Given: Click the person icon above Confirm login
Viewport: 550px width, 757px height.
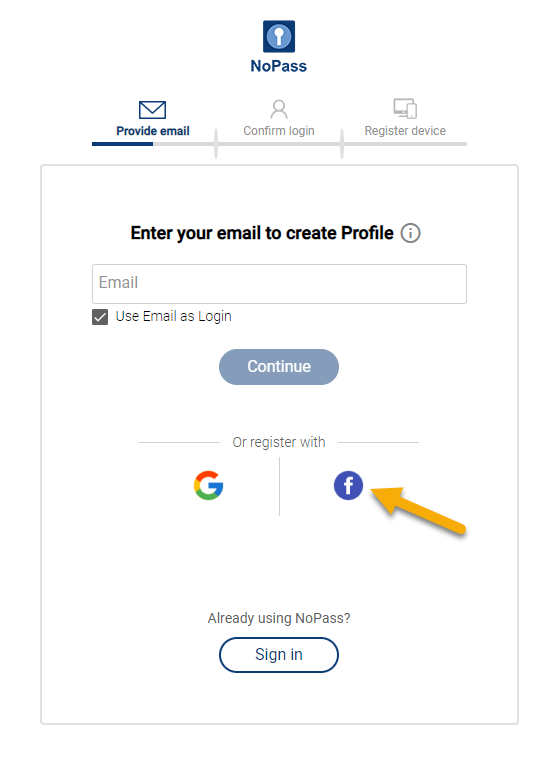Looking at the screenshot, I should click(279, 109).
